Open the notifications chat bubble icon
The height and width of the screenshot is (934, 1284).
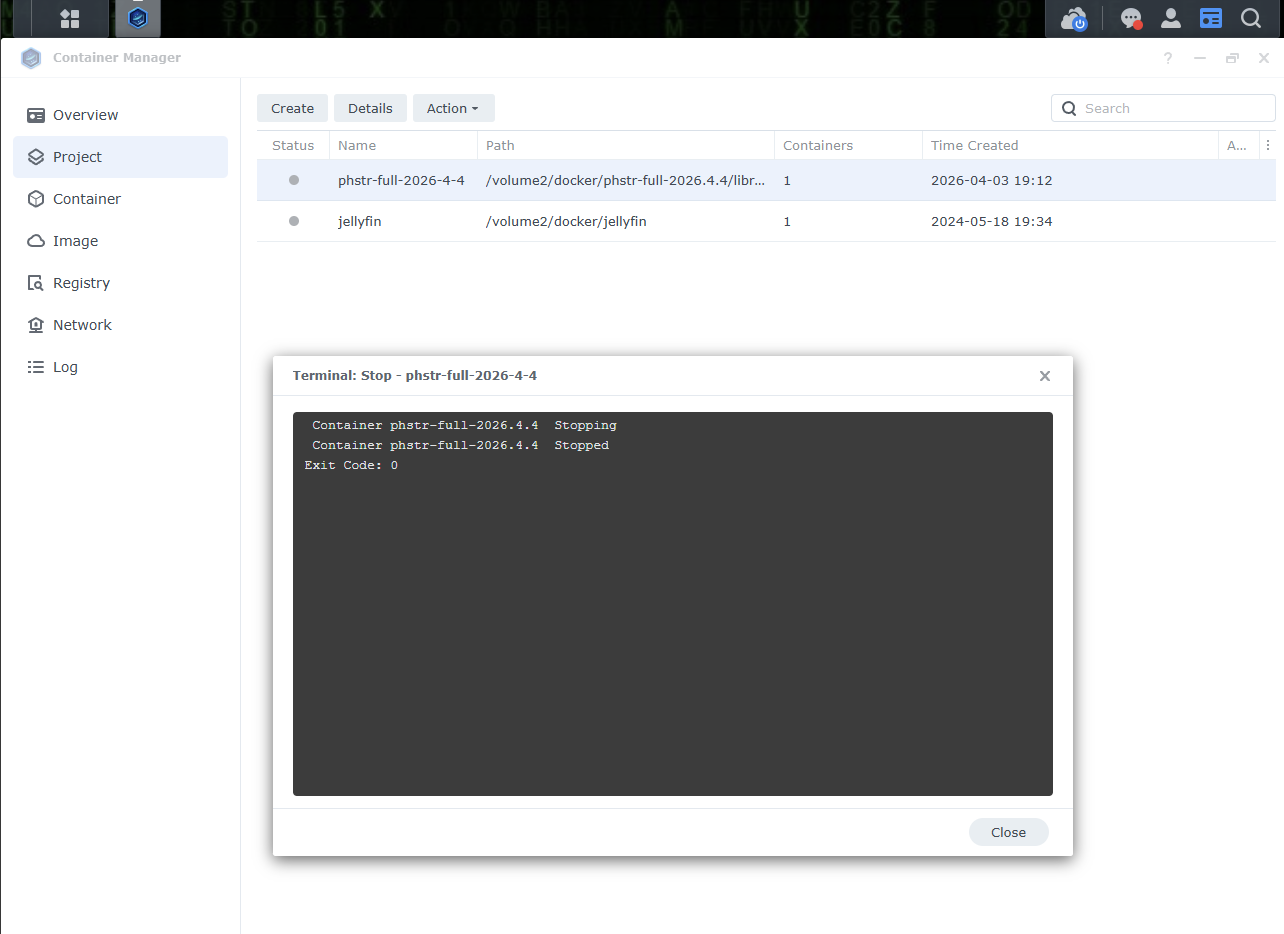click(1131, 18)
